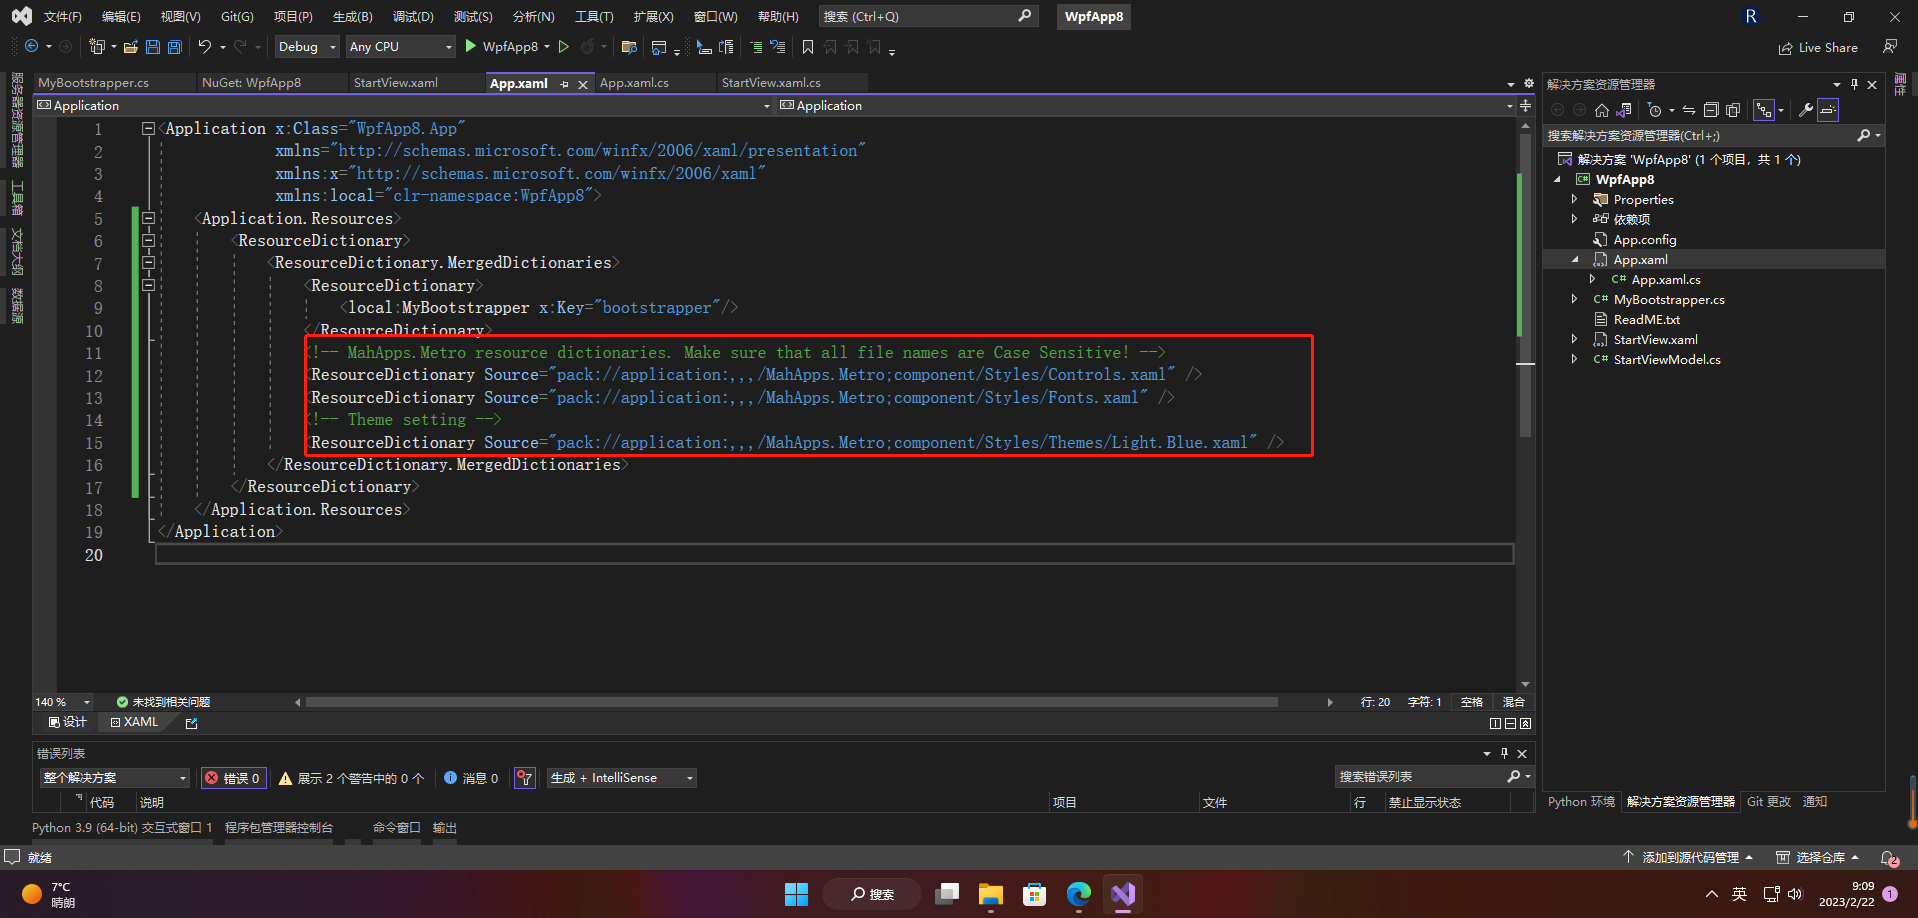Click the Undo arrow in the toolbar
The image size is (1918, 918).
[x=205, y=47]
